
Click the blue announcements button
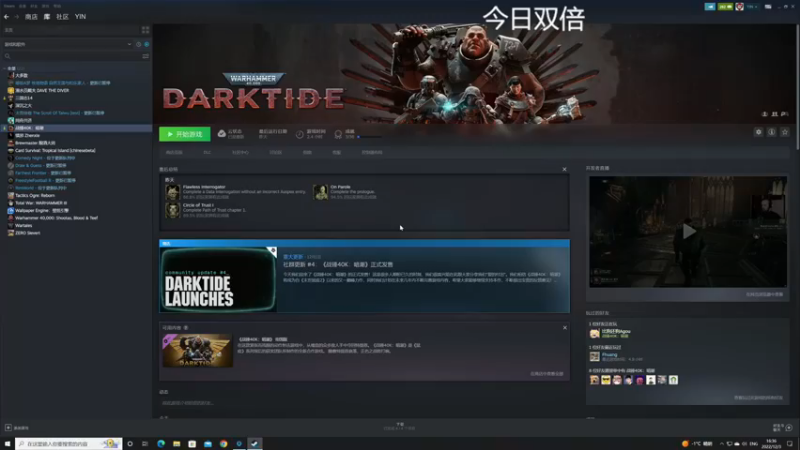click(710, 7)
